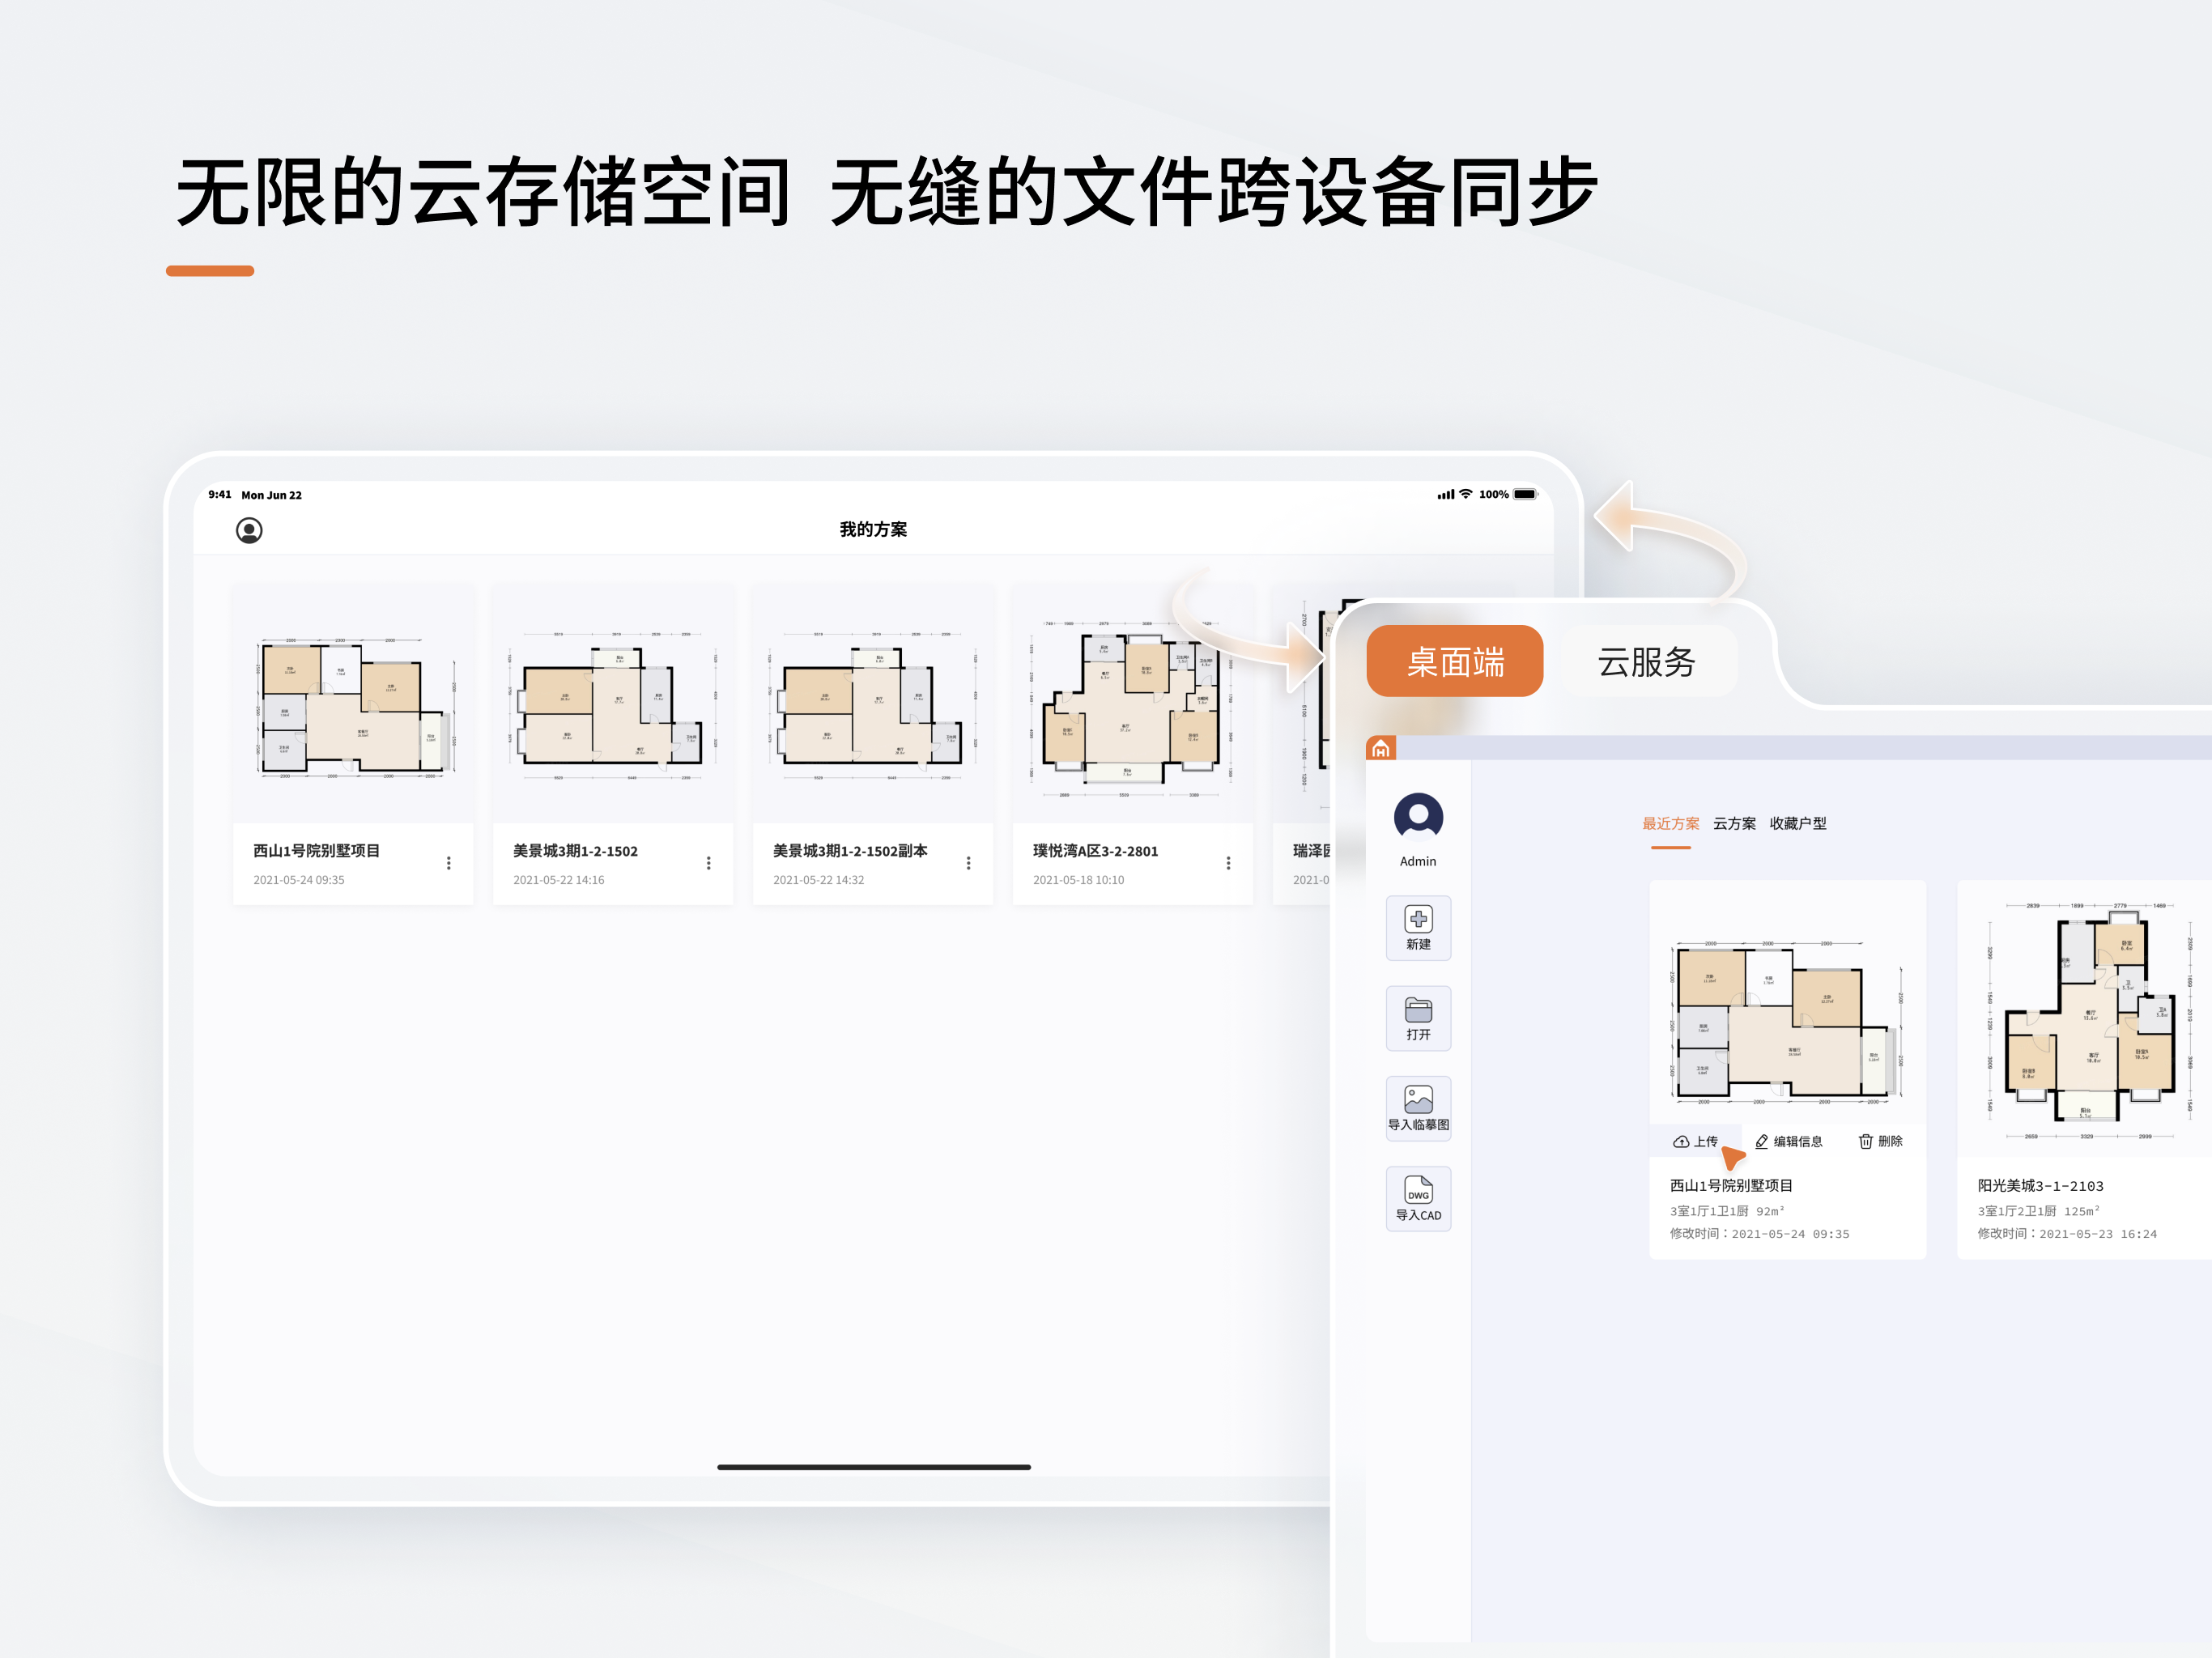Click 删除 trash button
The width and height of the screenshot is (2212, 1658).
coord(1880,1141)
